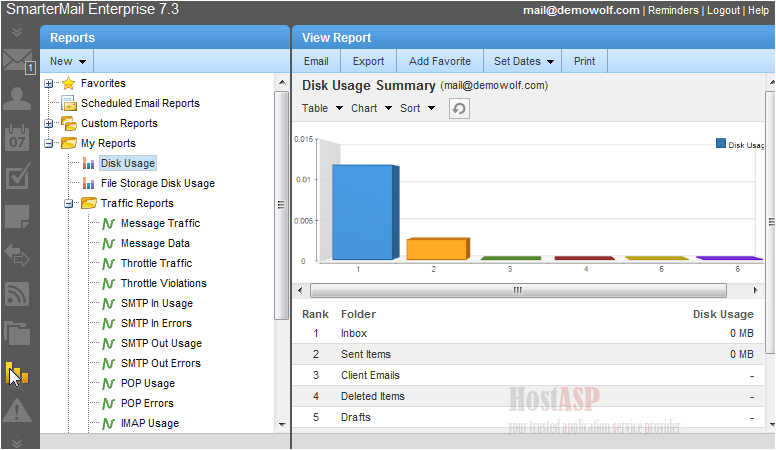
Task: Click the Deleted Items table row
Action: 528,397
